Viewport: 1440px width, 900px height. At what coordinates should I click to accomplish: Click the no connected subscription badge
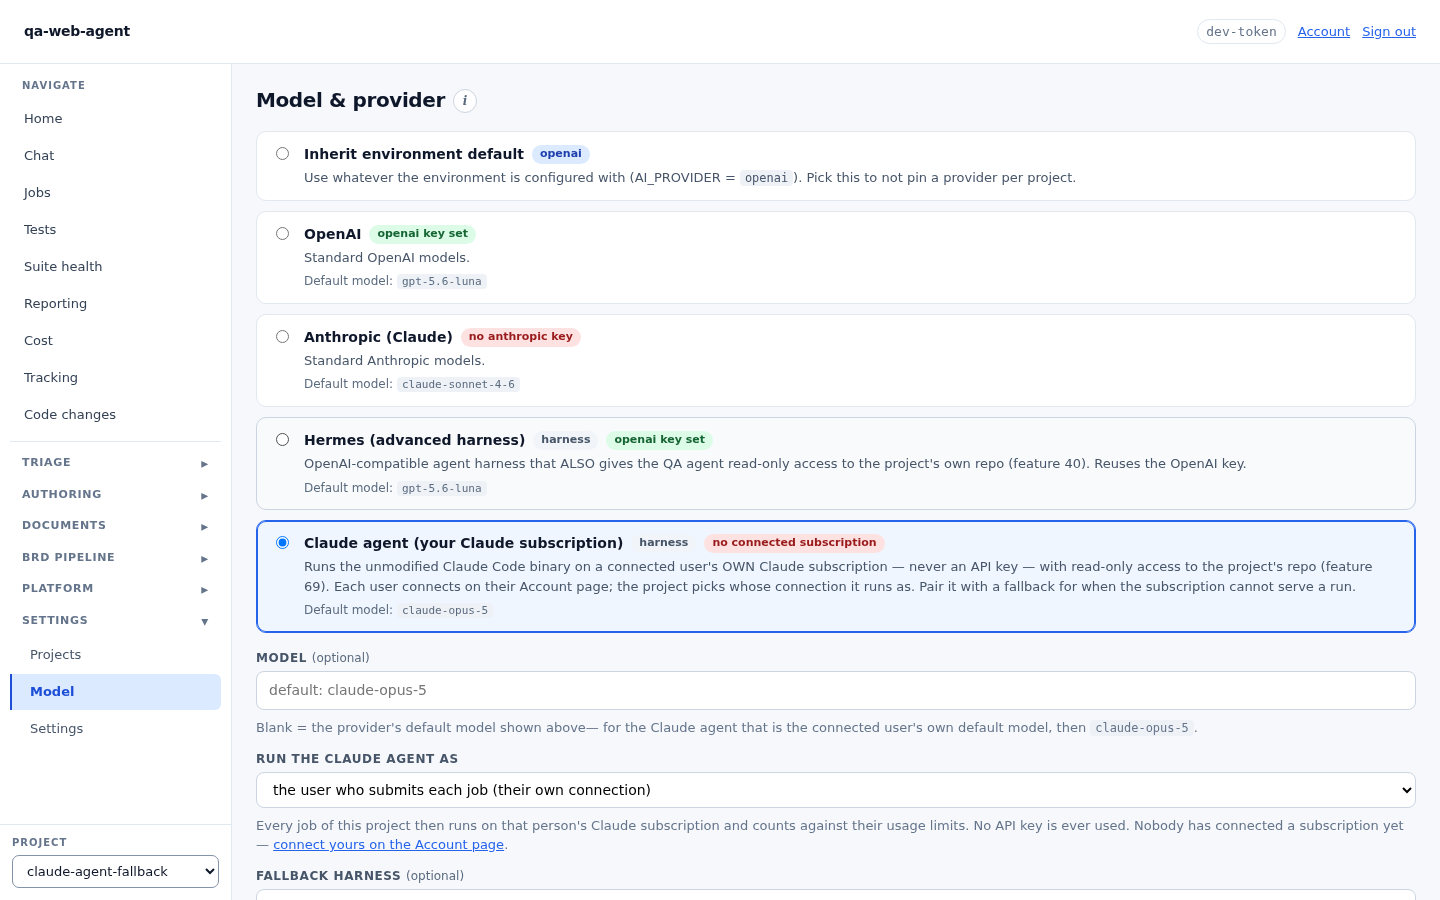tap(794, 543)
